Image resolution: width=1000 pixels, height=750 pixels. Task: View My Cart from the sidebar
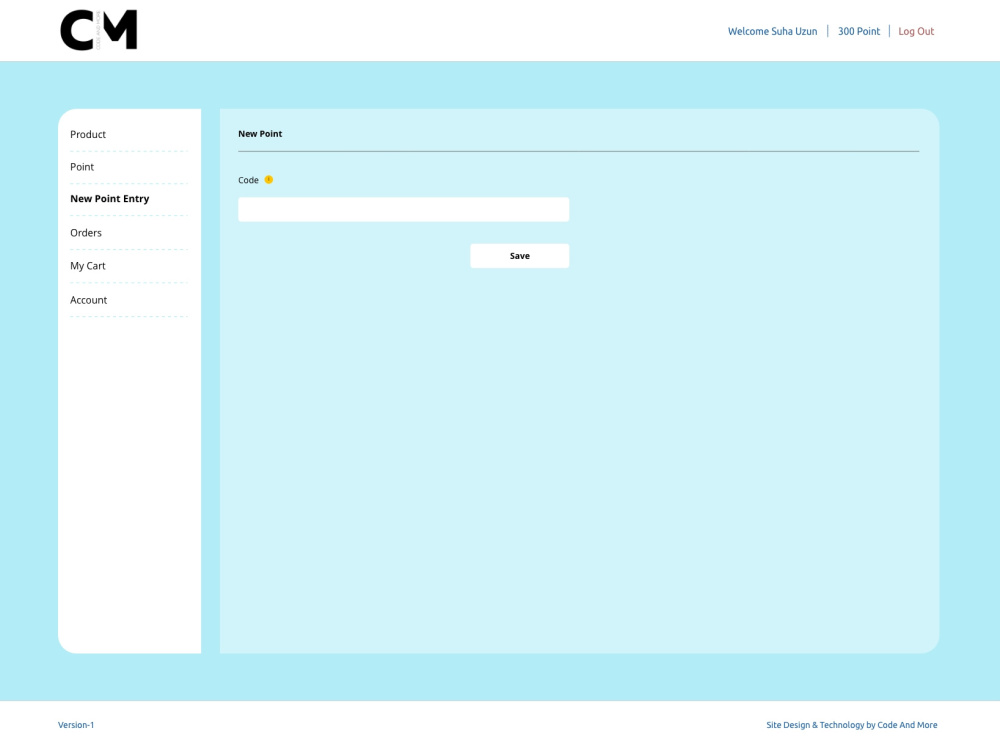pos(88,266)
